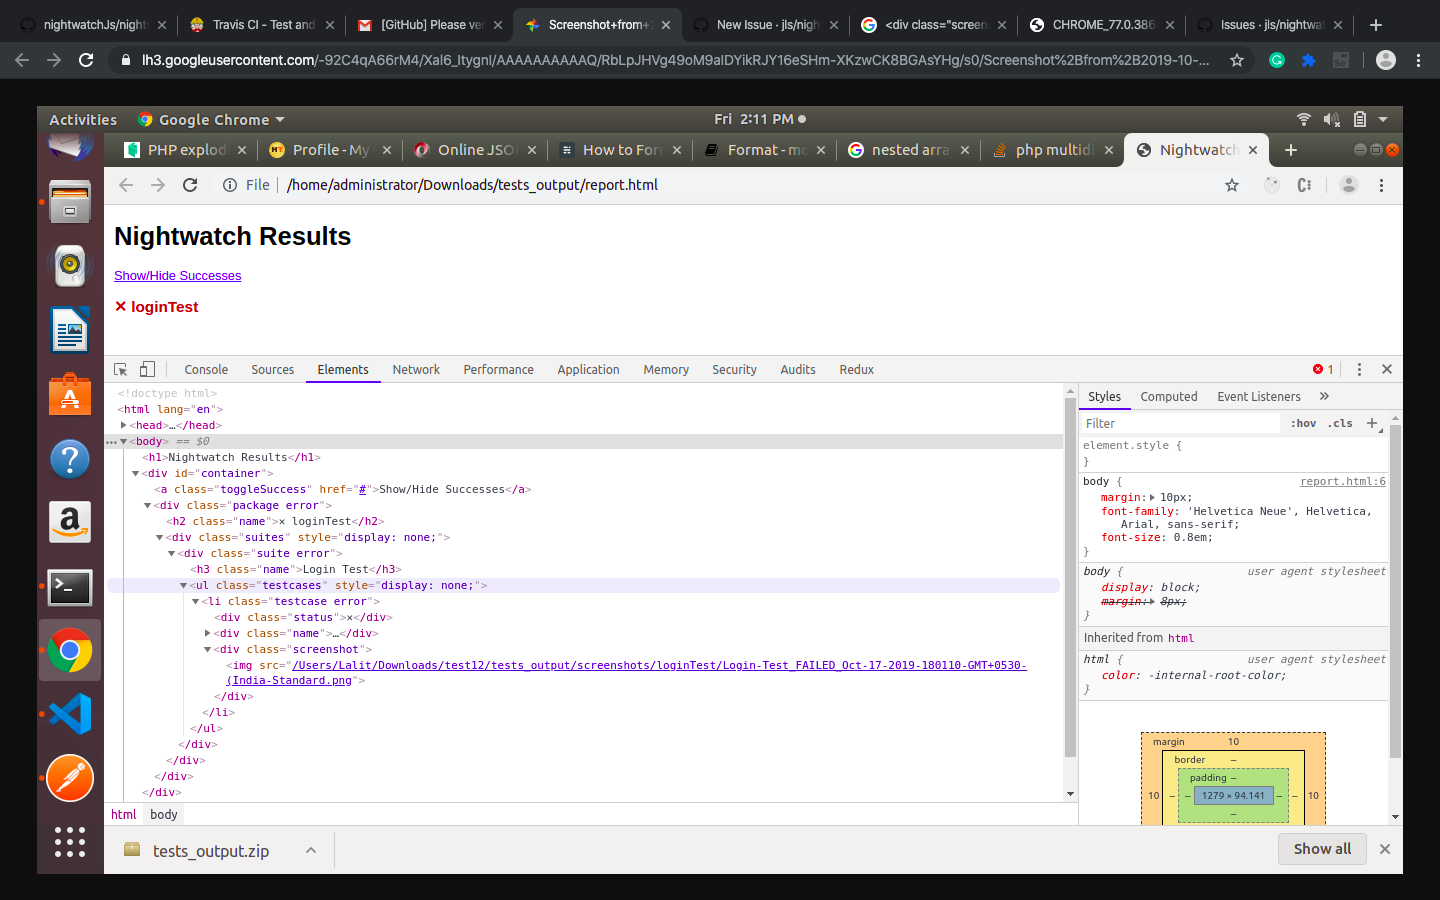Open the Computed styles tab
Viewport: 1440px width, 900px height.
1169,396
